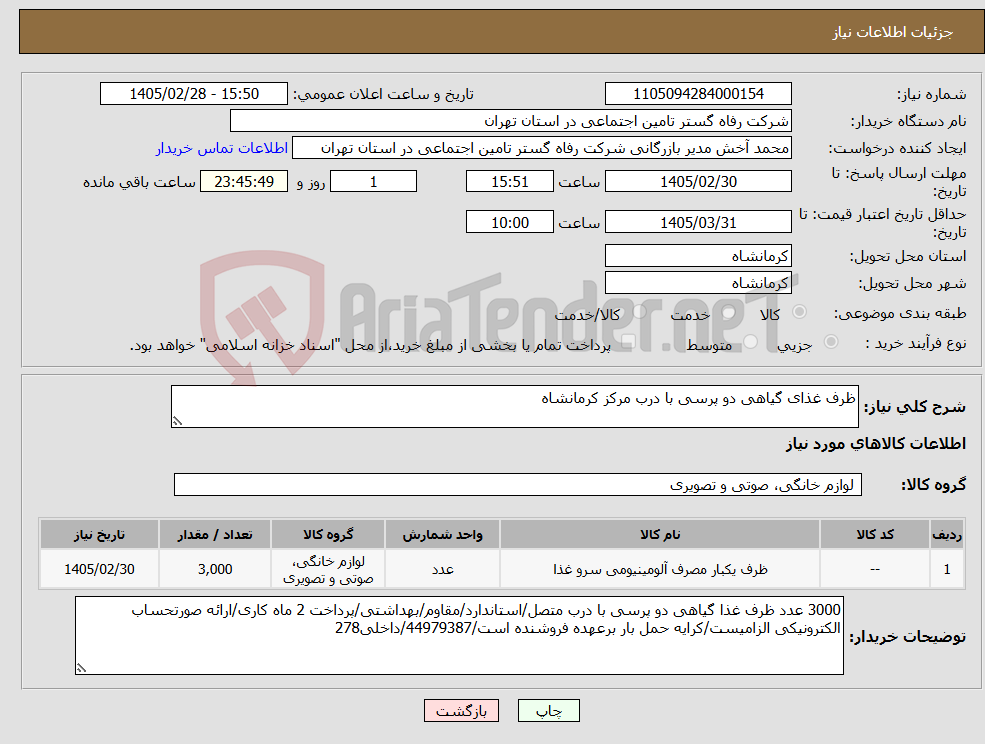This screenshot has width=985, height=744.
Task: Select the کالا/خدمت radio button
Action: coord(639,312)
